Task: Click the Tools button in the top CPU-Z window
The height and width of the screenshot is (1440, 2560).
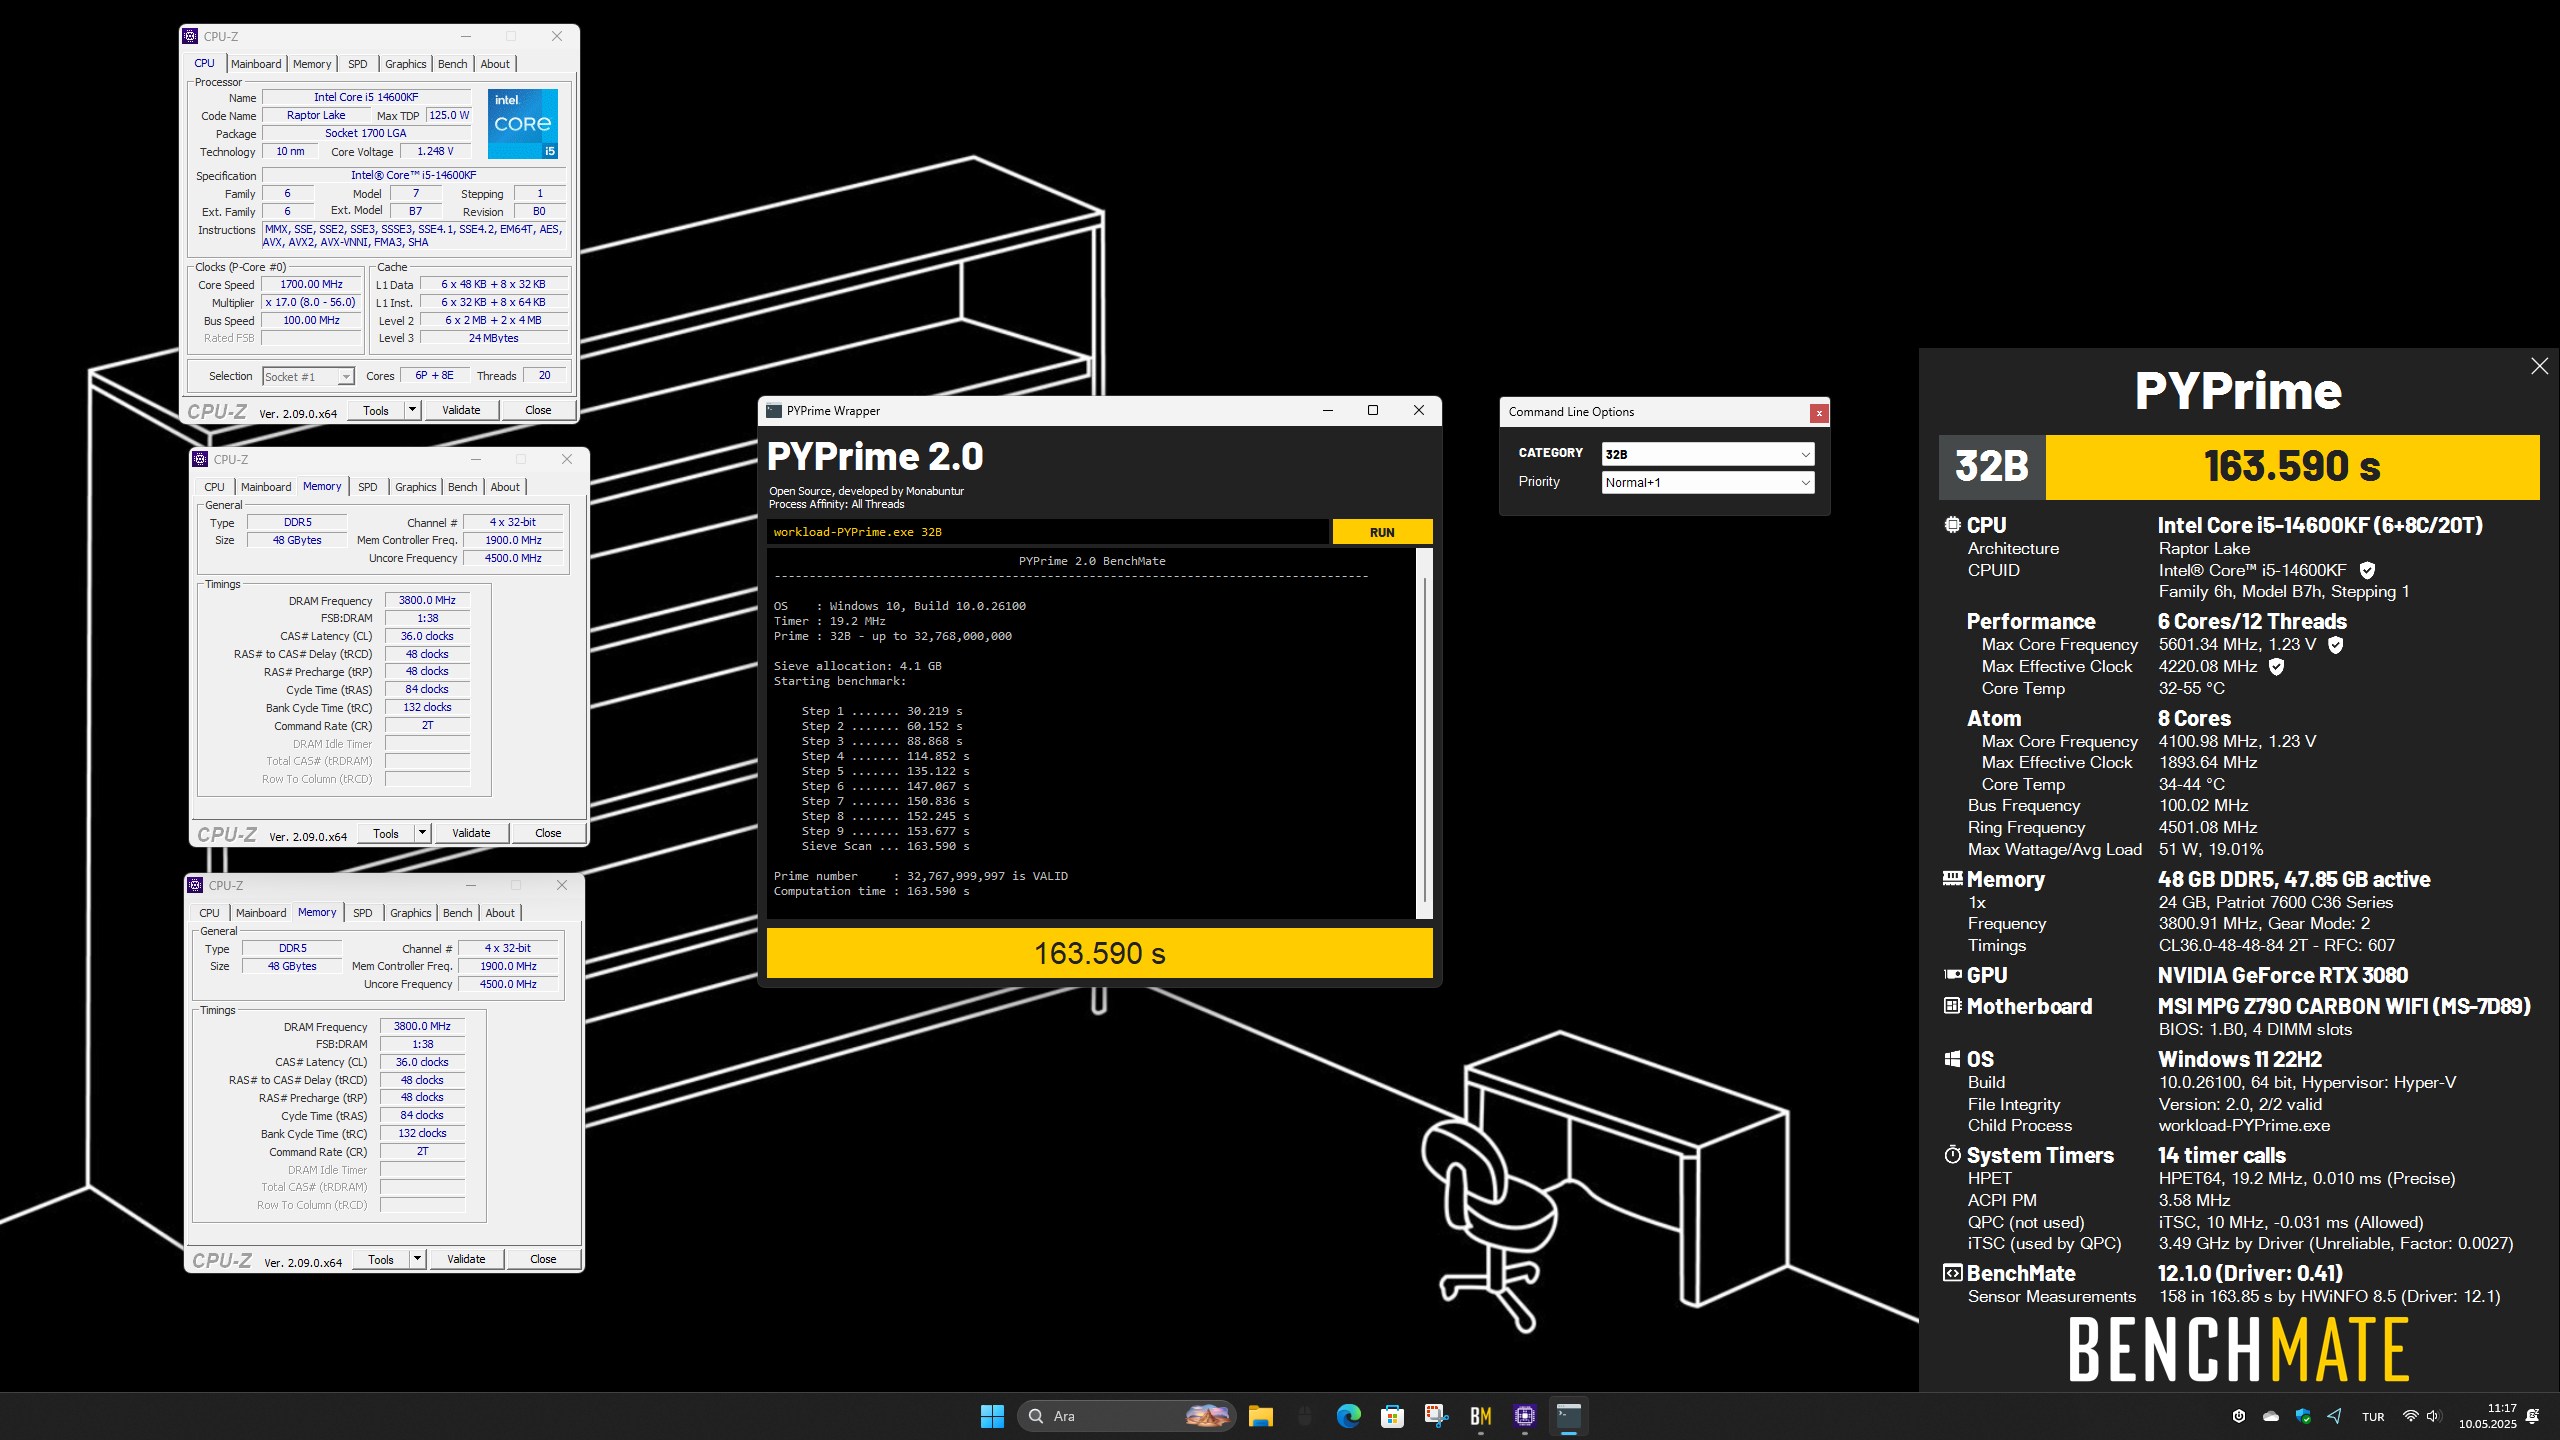Action: [x=376, y=410]
